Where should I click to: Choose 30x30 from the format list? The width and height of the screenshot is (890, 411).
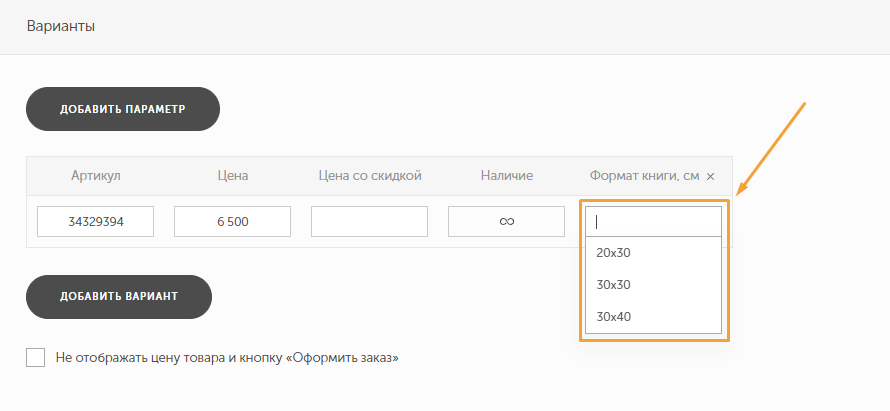[x=613, y=285]
